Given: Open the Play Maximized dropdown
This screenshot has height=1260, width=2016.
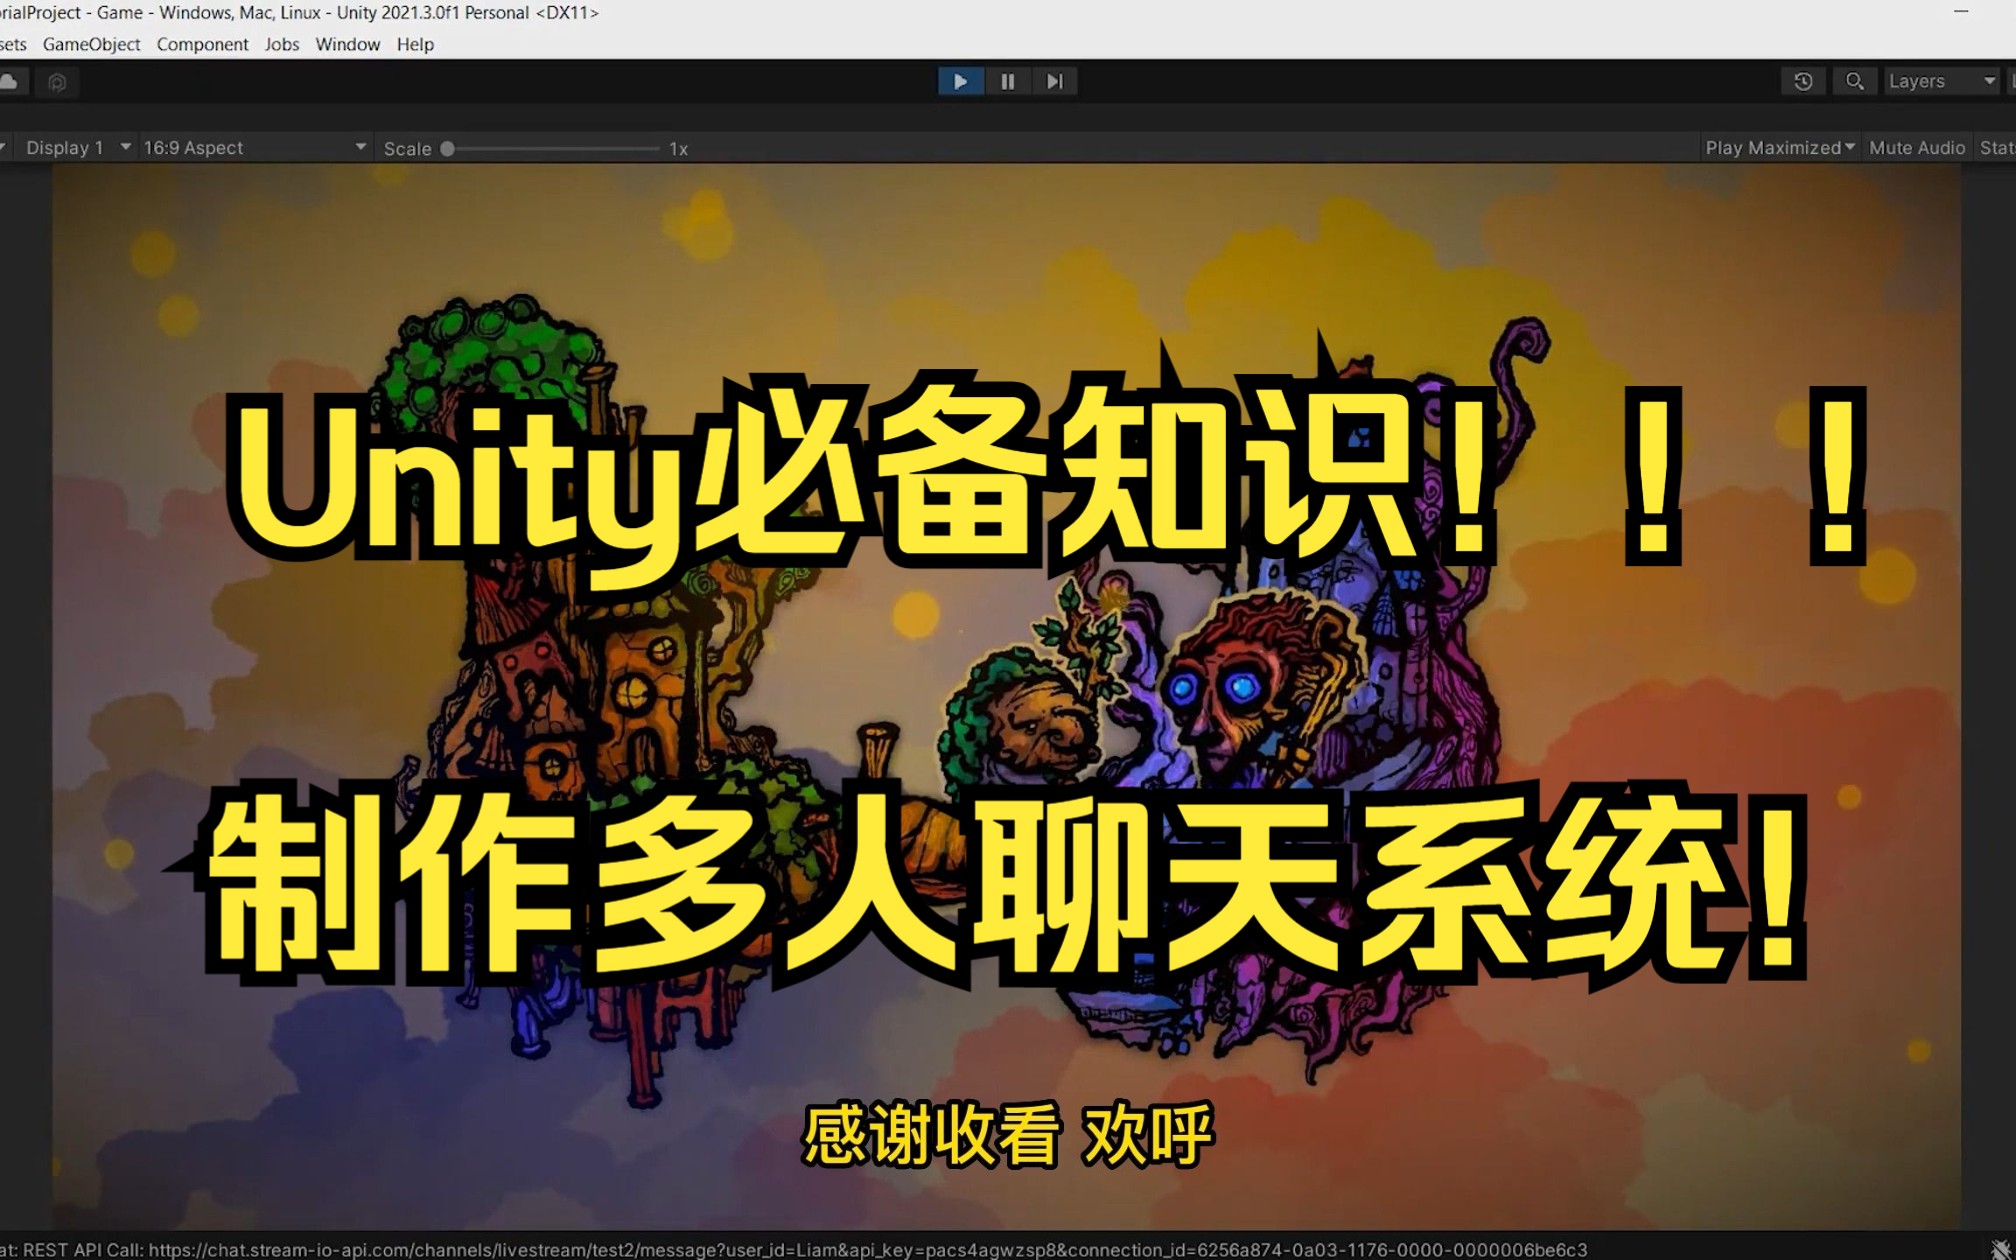Looking at the screenshot, I should click(x=1779, y=147).
